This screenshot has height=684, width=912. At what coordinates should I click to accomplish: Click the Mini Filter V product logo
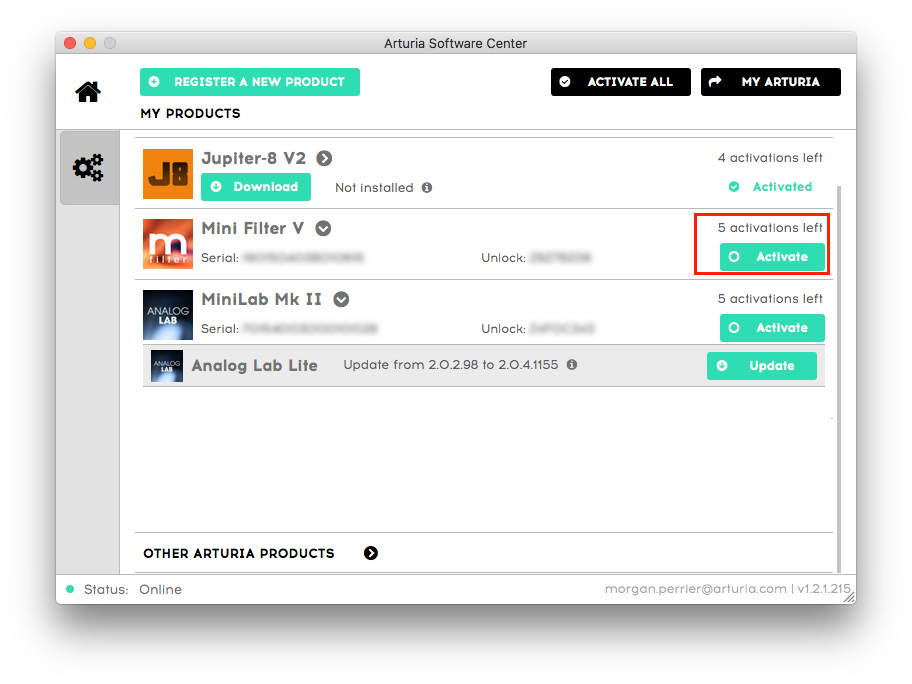point(168,244)
